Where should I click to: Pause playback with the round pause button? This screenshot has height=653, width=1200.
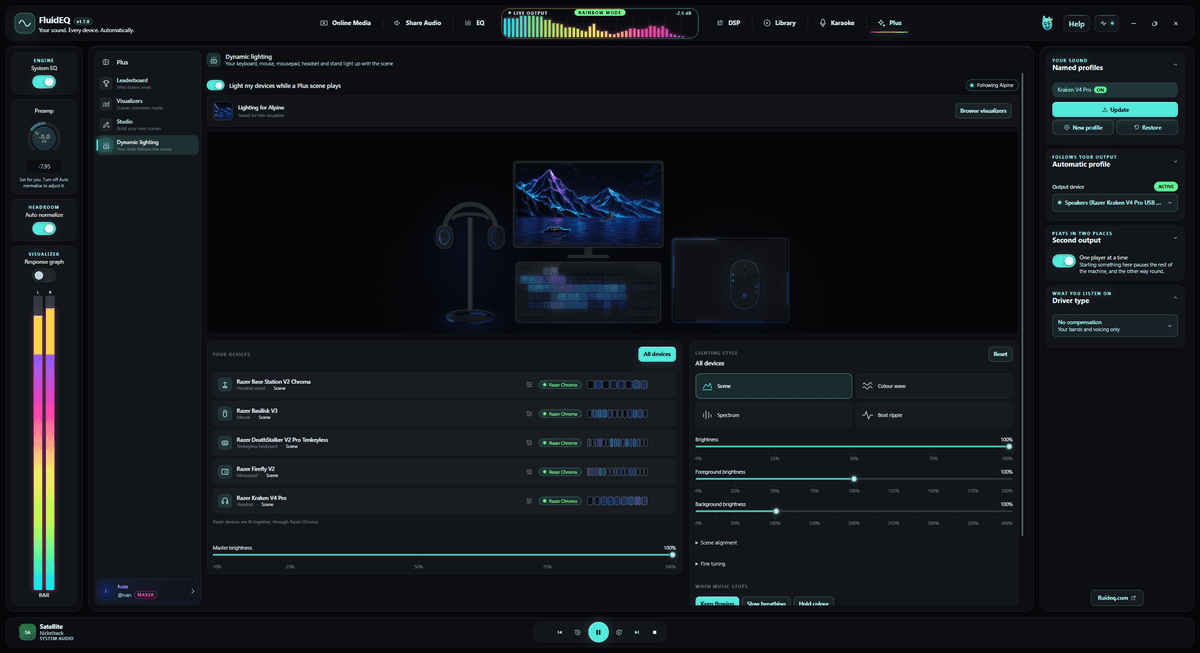pyautogui.click(x=598, y=632)
